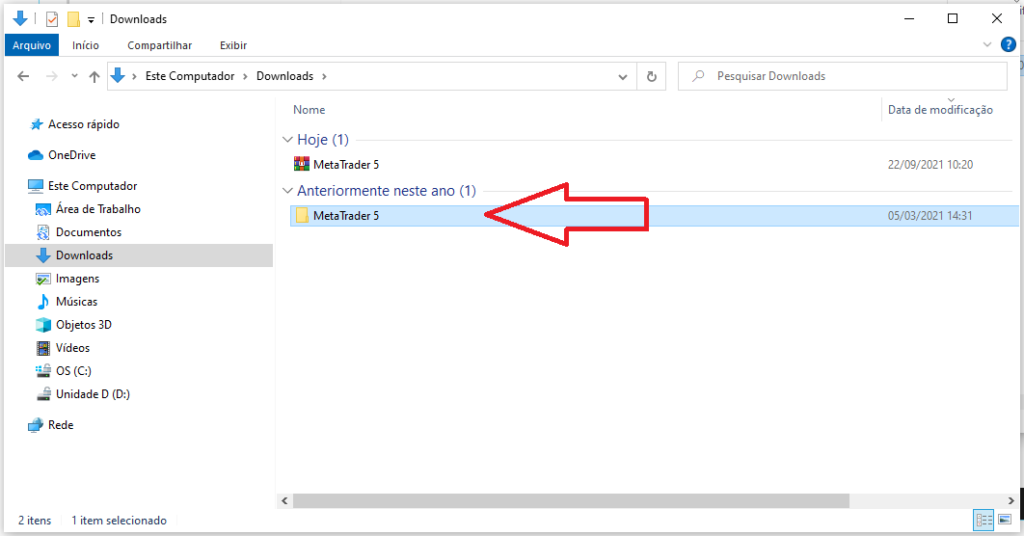The image size is (1024, 536).
Task: Switch to details view layout
Action: (984, 520)
